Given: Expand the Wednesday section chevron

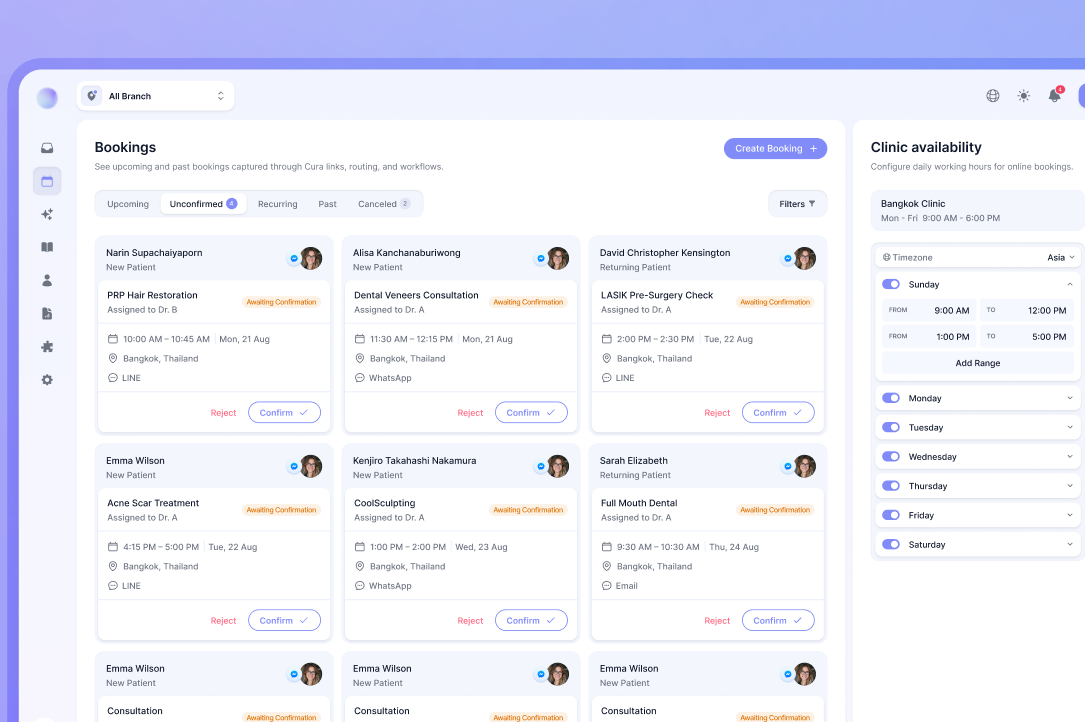Looking at the screenshot, I should 1070,456.
